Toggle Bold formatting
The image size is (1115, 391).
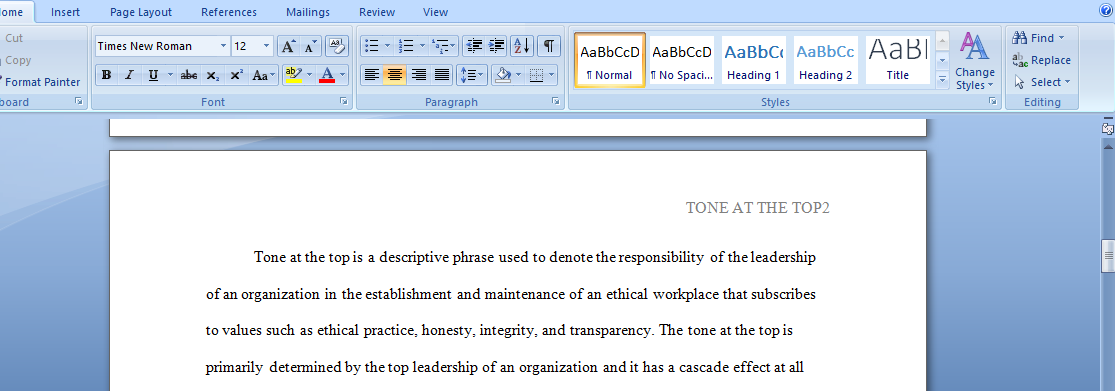click(107, 75)
